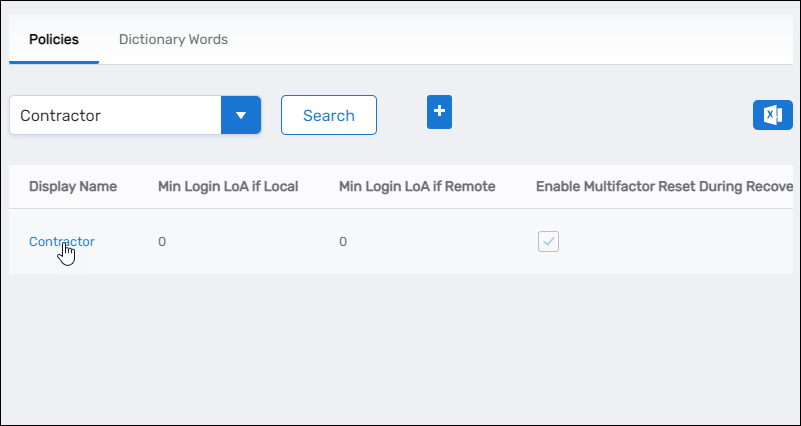
Task: Click the Min Login LoA if Remote header
Action: [x=417, y=186]
